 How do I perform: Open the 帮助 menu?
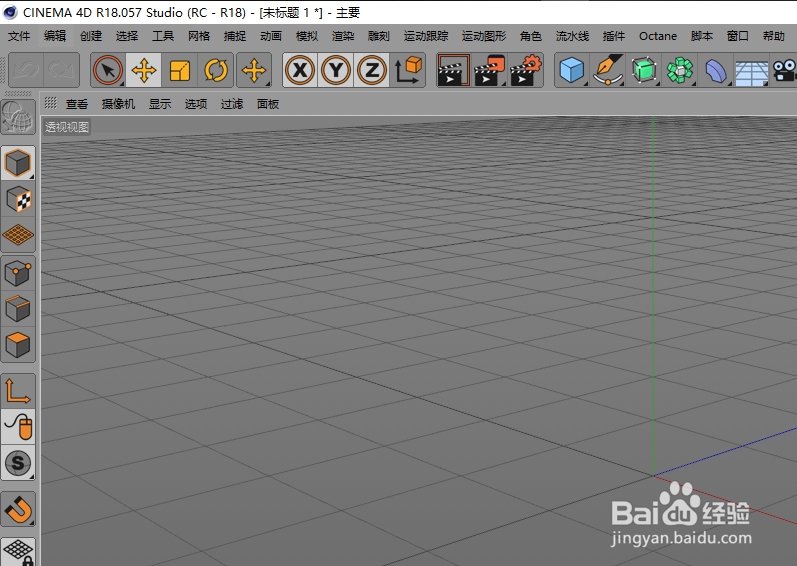coord(774,36)
